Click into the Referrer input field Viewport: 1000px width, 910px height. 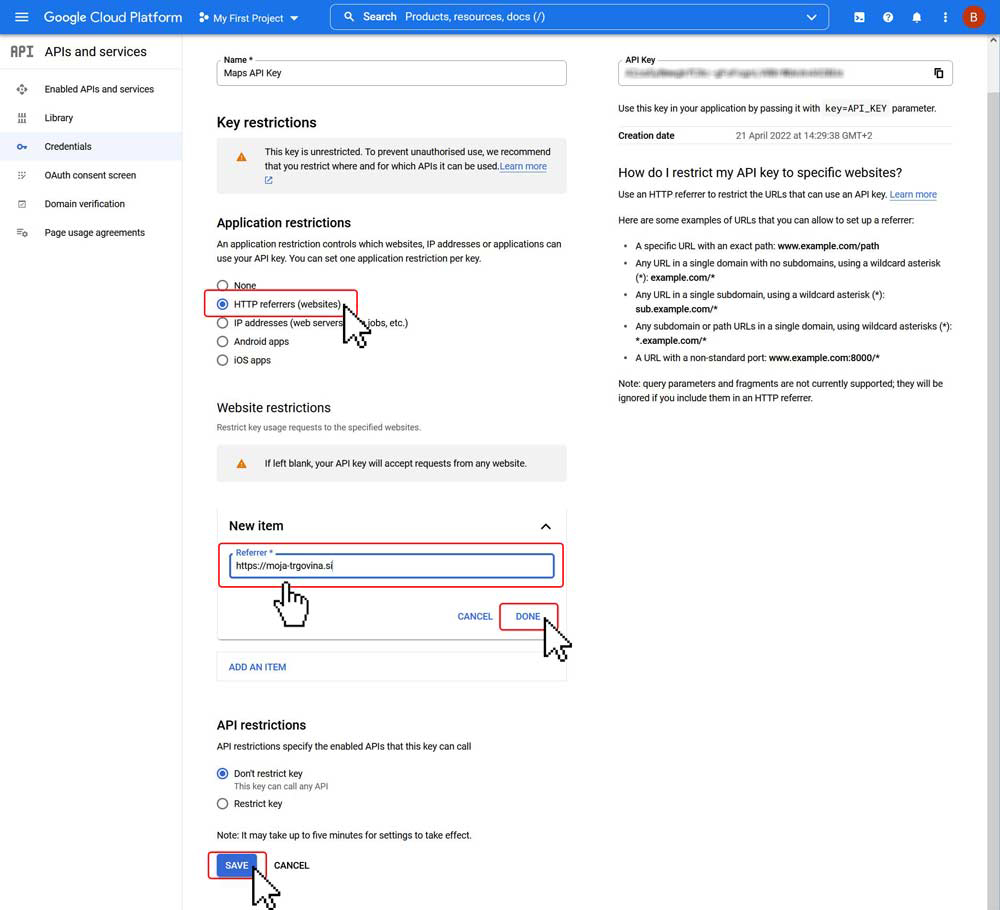point(391,566)
